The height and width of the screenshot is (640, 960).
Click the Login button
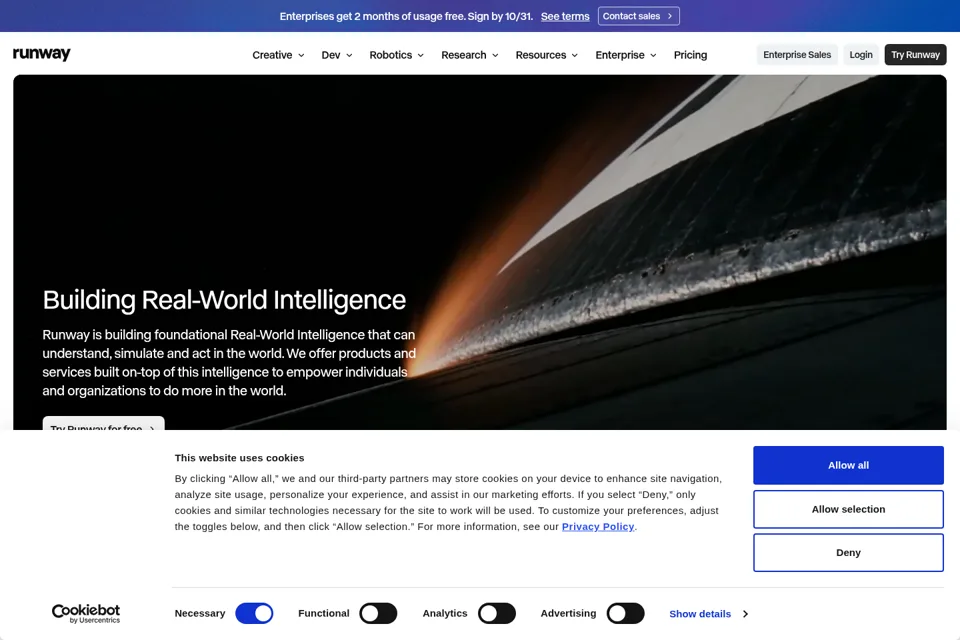tap(861, 55)
